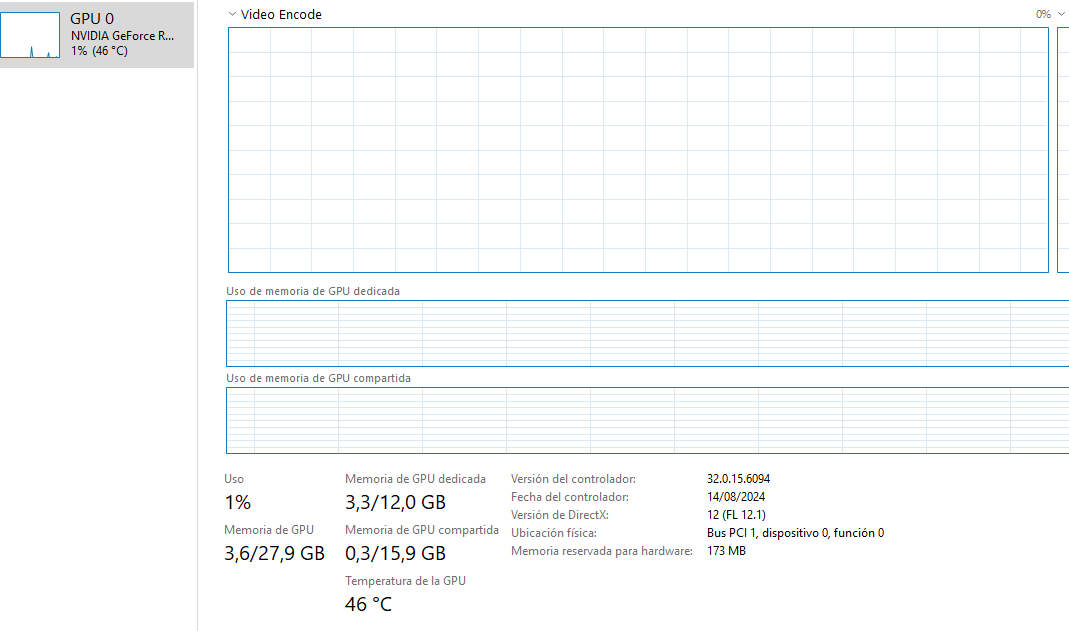Expand the chevron next to 0% at top right
Image resolution: width=1069 pixels, height=631 pixels.
[1061, 15]
